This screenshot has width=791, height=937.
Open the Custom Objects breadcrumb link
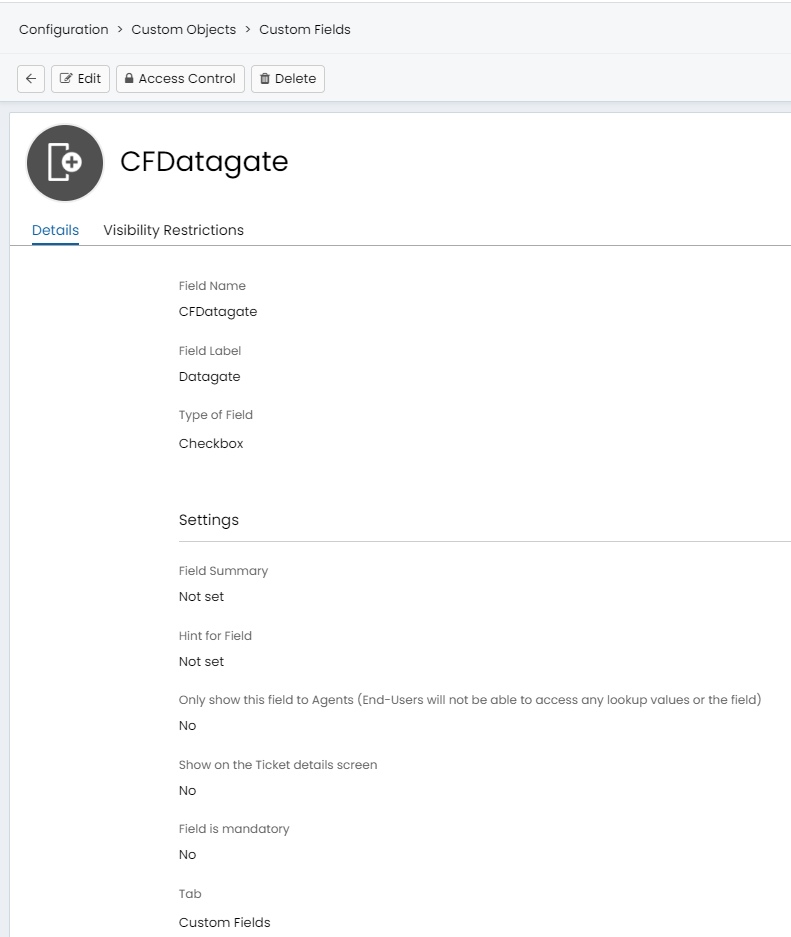tap(183, 30)
